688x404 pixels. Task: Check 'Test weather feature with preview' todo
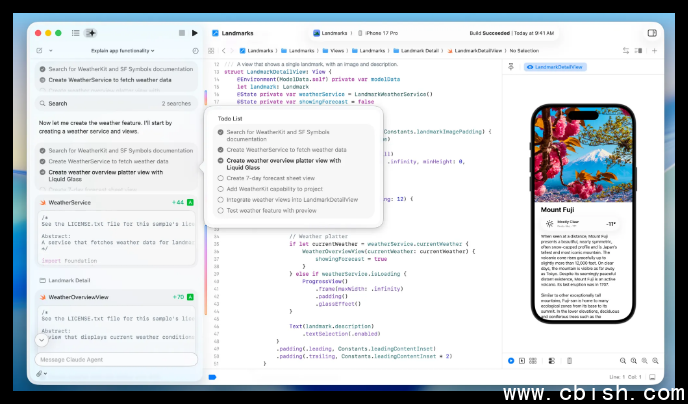221,210
